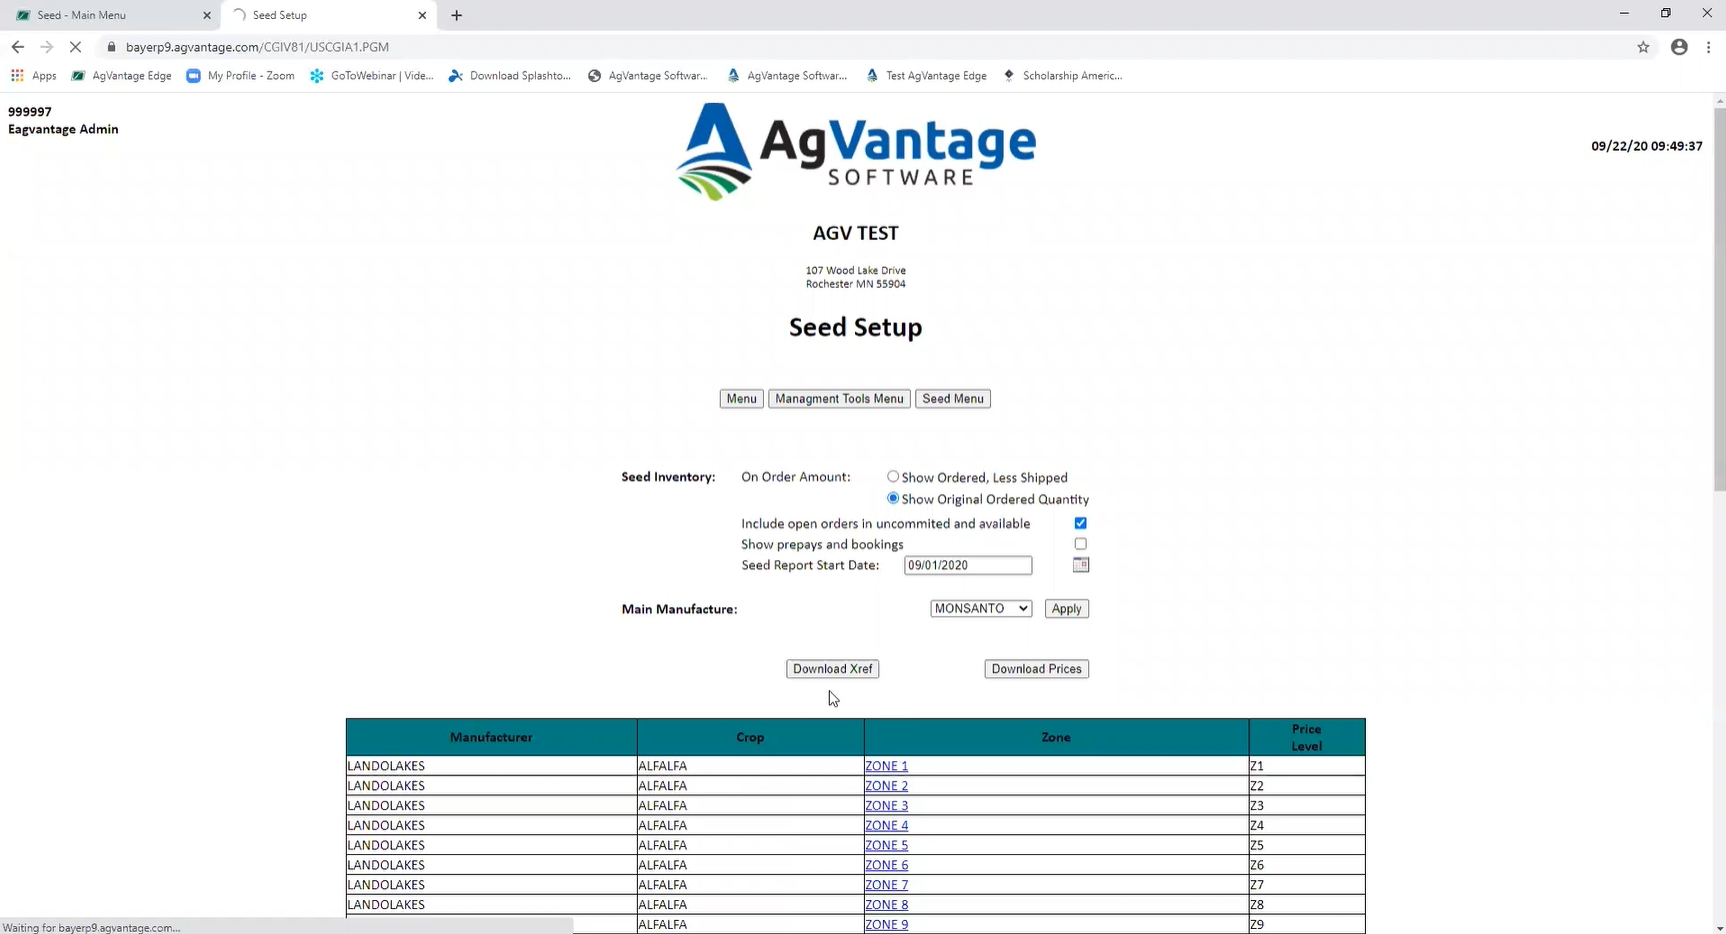Open the ZONE 5 link
Screen dimensions: 1726x934
pos(886,845)
